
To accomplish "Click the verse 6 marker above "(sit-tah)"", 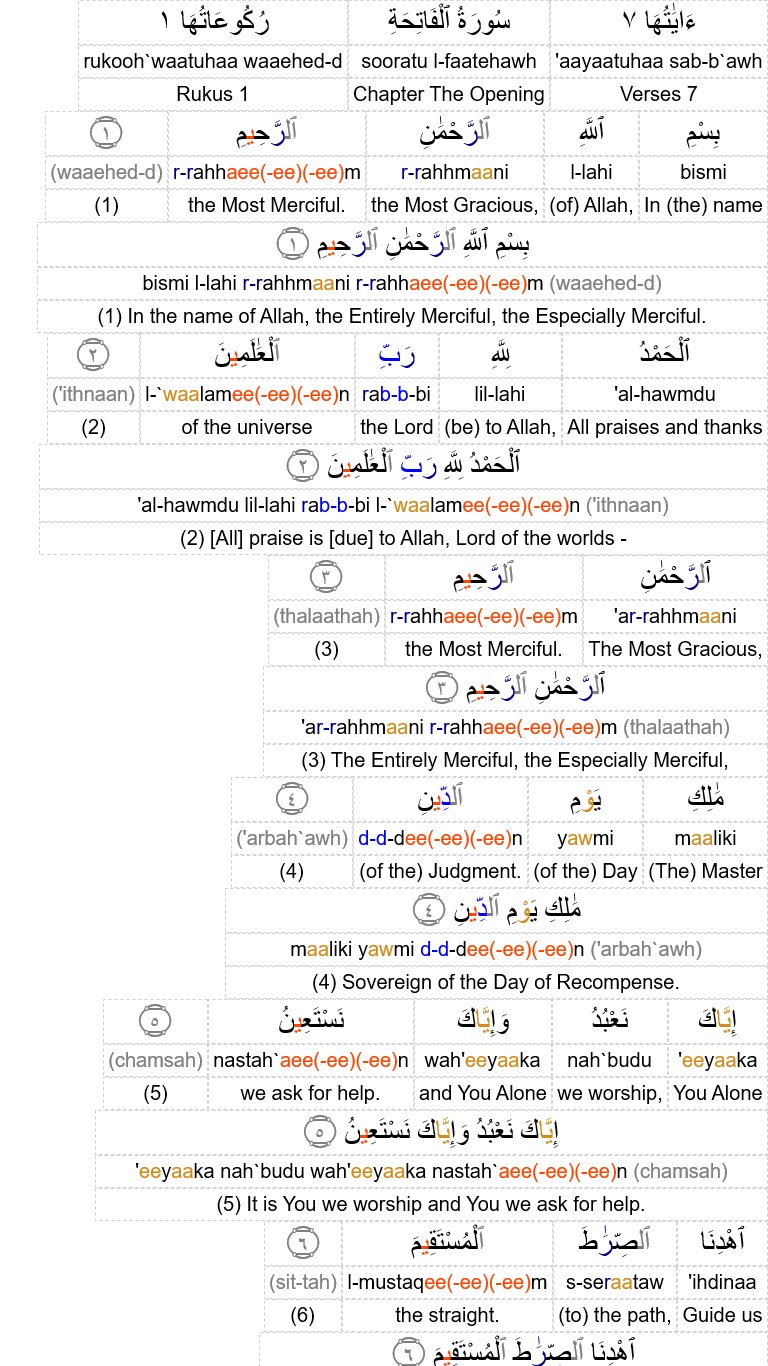I will click(302, 1243).
